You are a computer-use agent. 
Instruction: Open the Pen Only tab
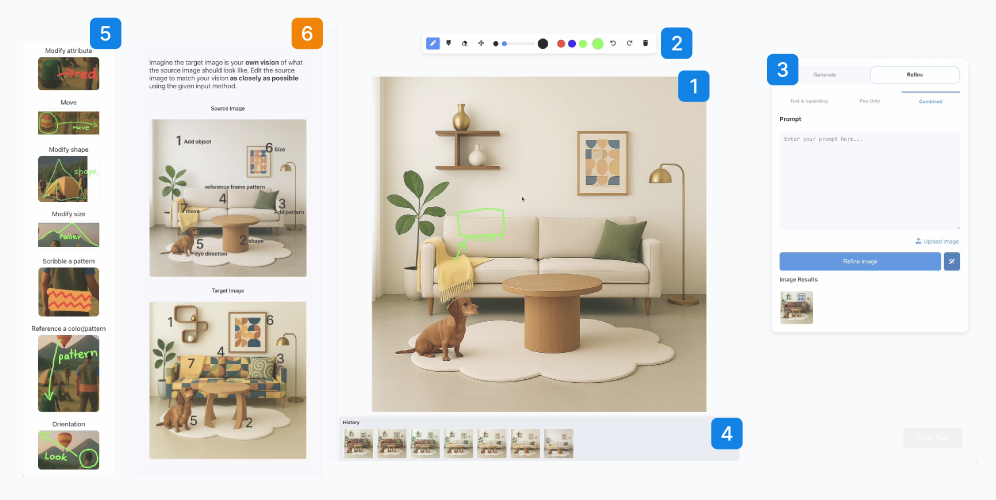pos(870,101)
